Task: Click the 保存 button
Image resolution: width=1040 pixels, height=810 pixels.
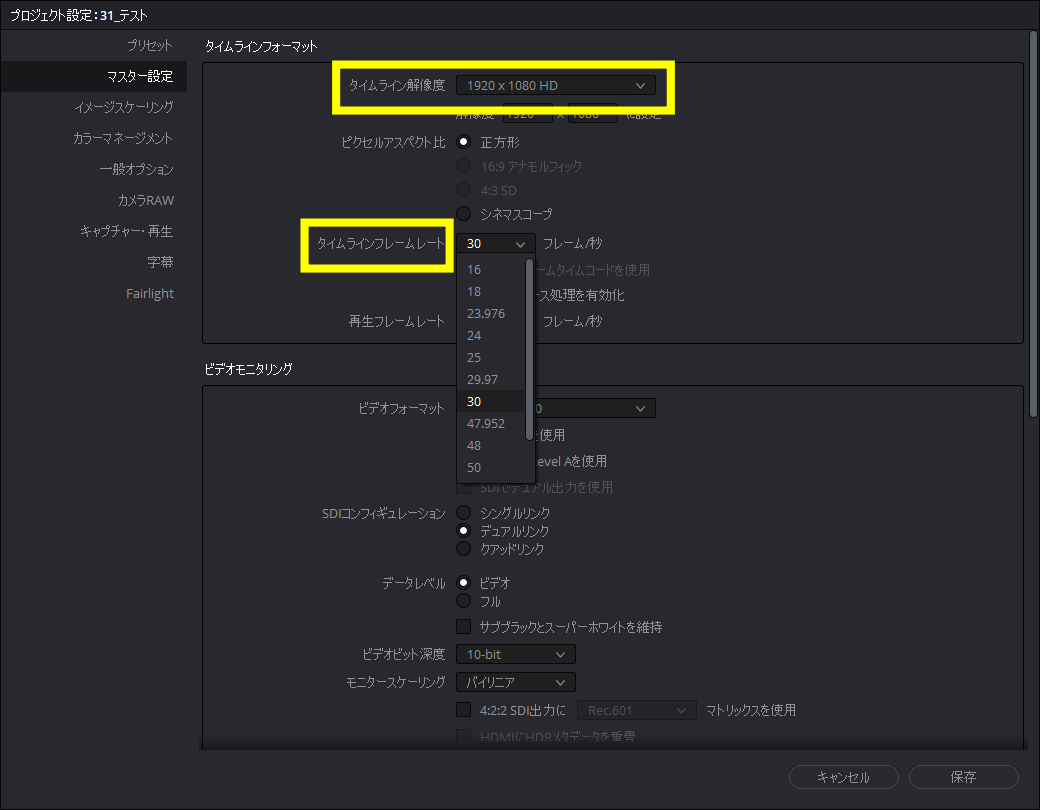Action: click(x=963, y=777)
